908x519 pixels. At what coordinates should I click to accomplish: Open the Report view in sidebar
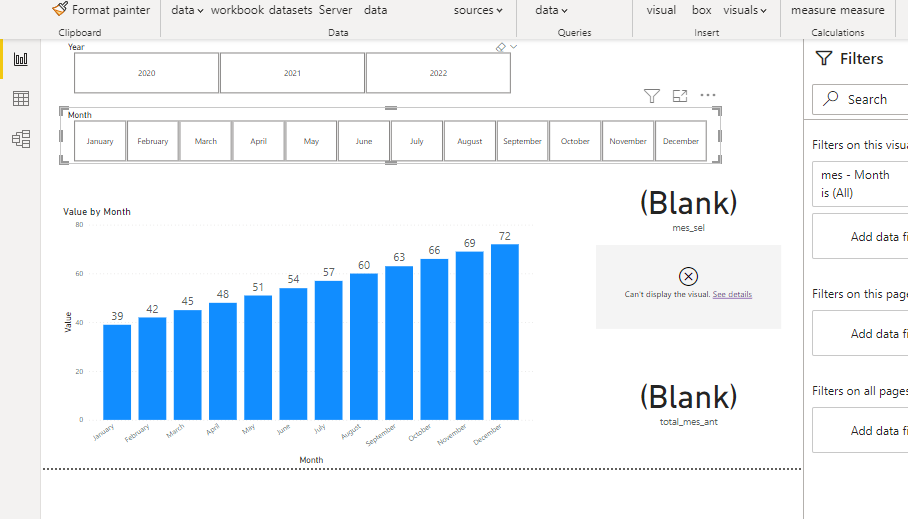click(21, 59)
